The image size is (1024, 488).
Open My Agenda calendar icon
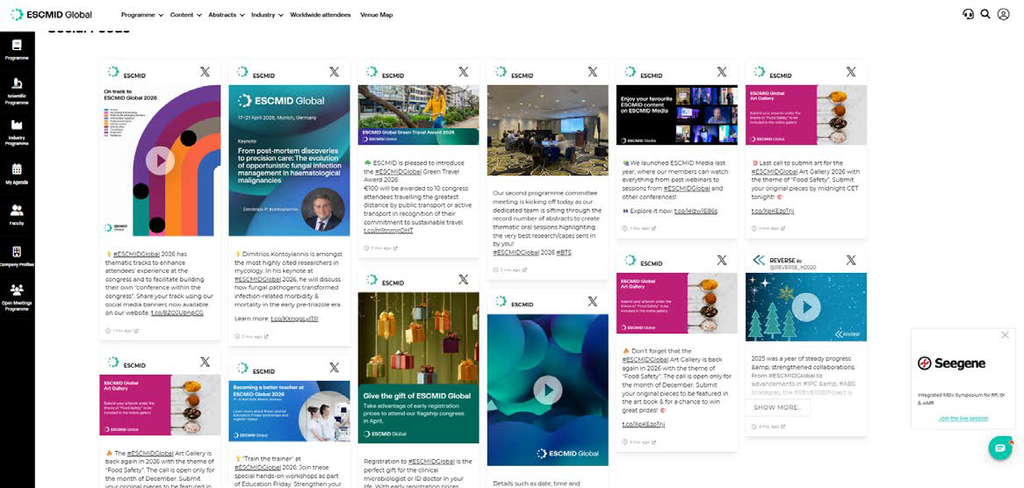click(17, 169)
